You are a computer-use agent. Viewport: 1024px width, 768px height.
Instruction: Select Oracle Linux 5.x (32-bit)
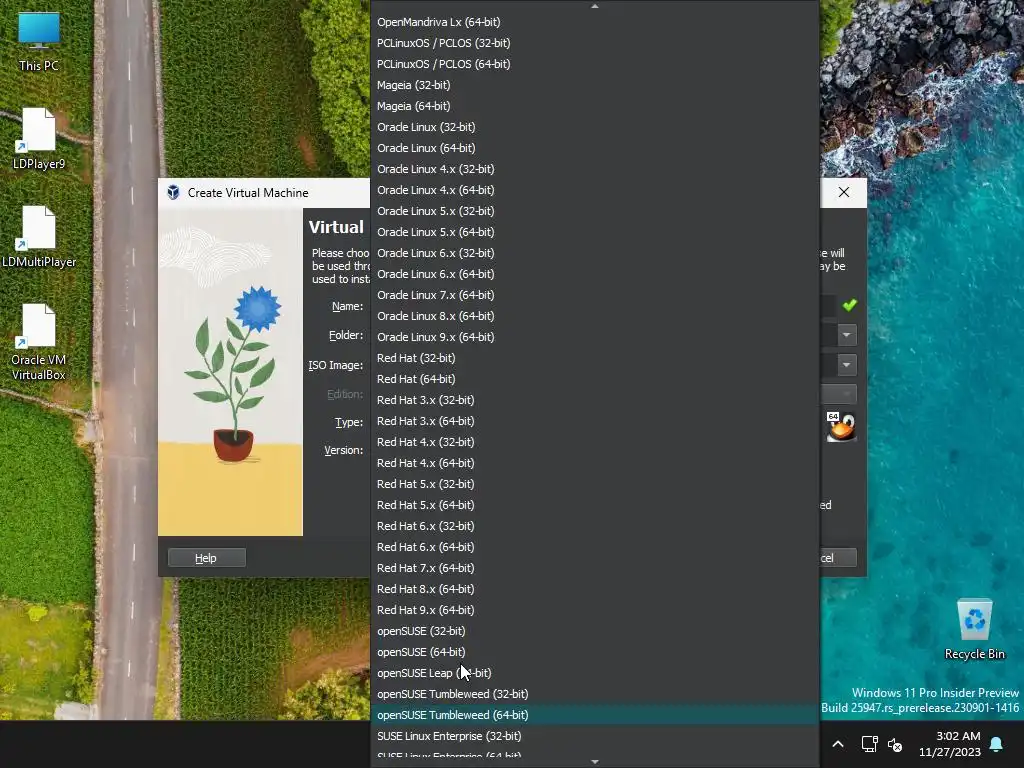pos(594,211)
